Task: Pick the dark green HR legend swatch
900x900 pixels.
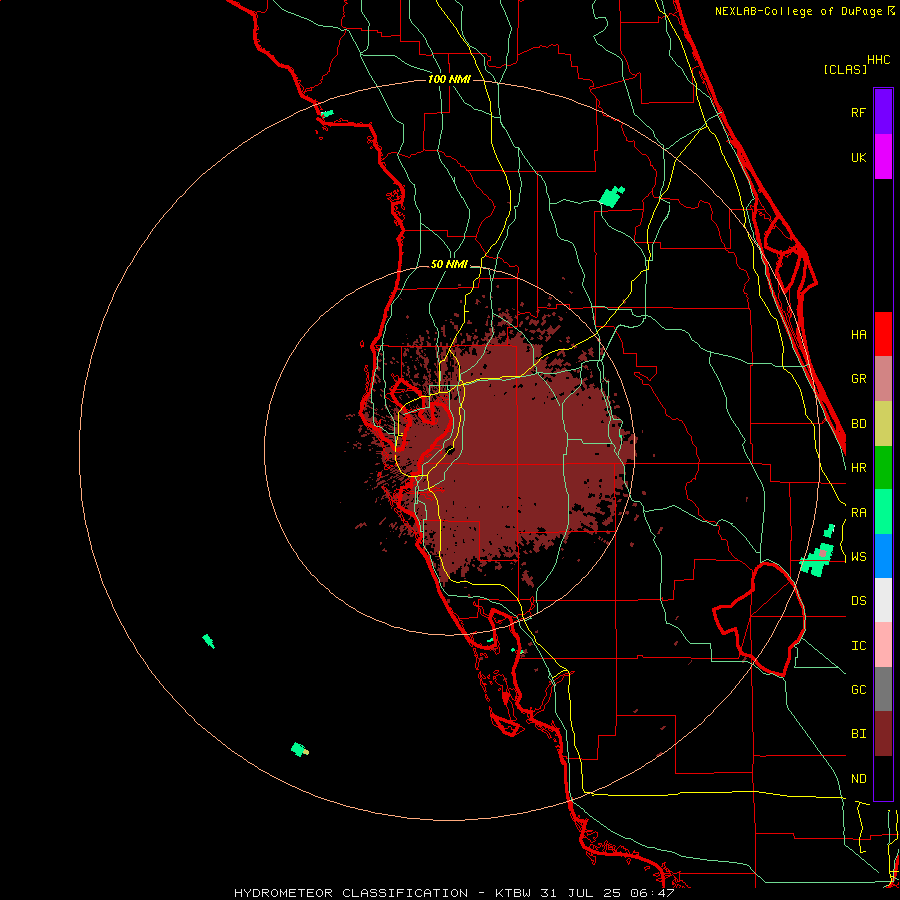Action: 883,468
